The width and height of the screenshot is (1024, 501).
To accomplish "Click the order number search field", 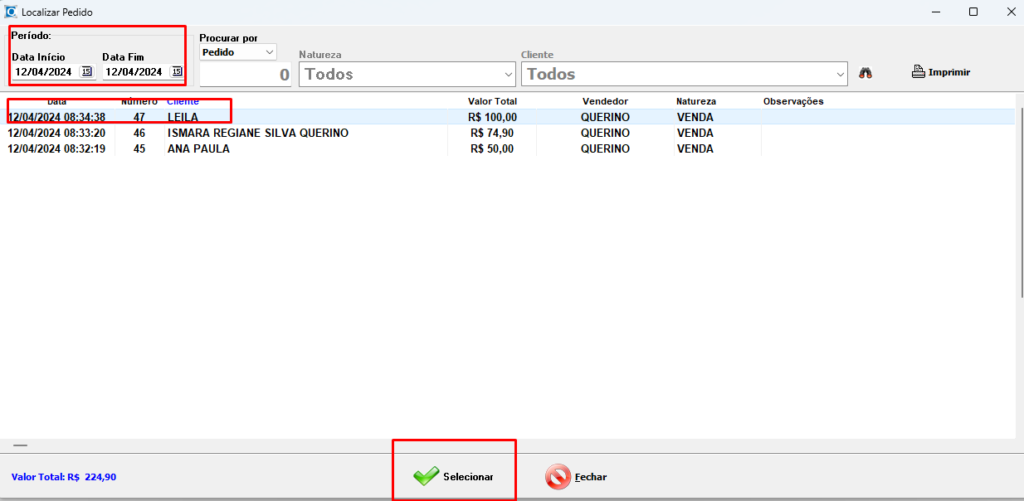I will pos(245,75).
